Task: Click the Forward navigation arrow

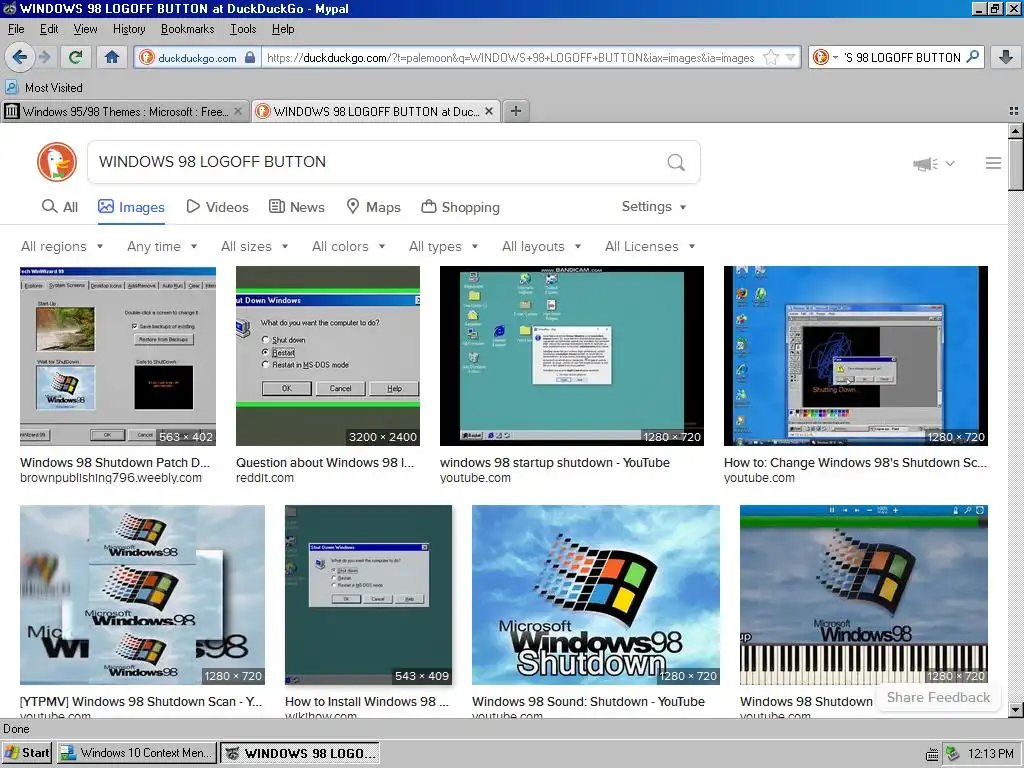Action: coord(44,57)
